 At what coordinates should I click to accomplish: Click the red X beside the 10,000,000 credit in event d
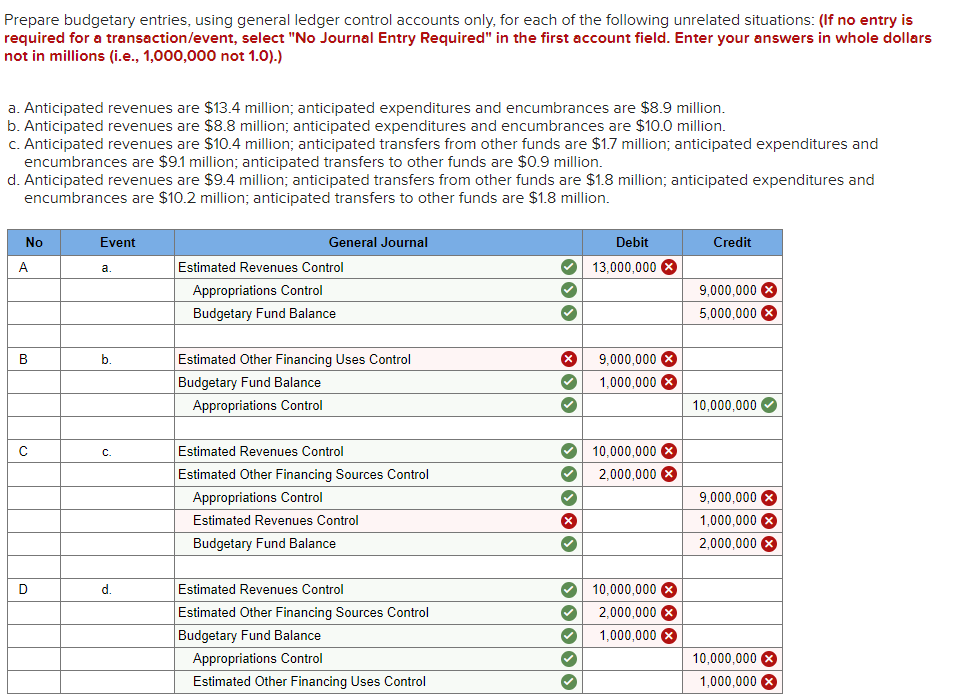click(769, 659)
